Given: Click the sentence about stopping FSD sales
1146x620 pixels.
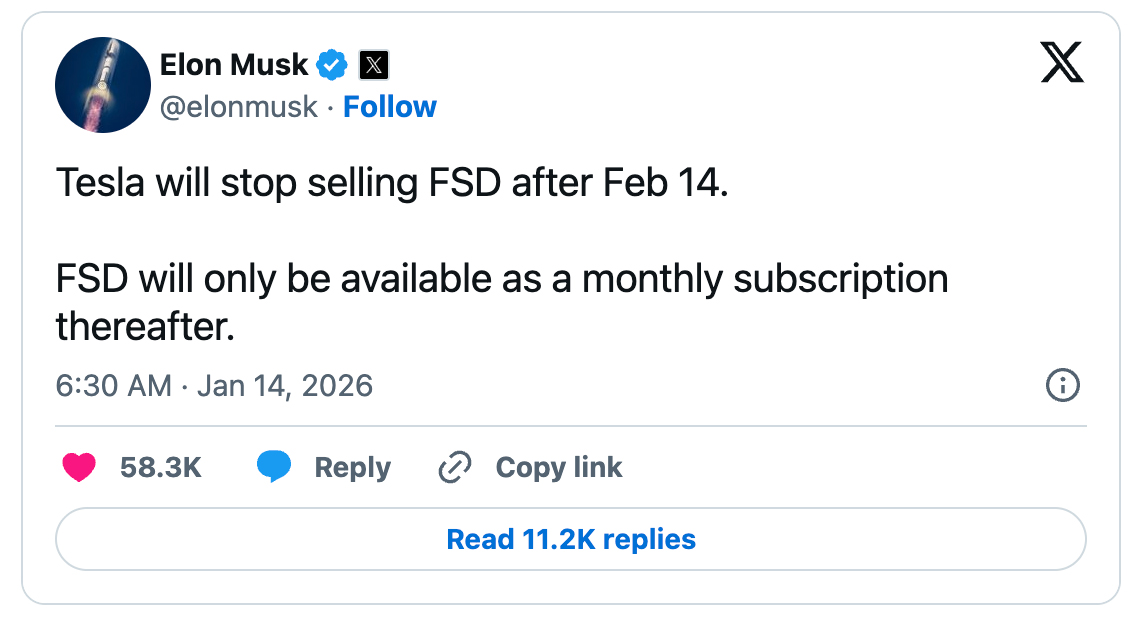Looking at the screenshot, I should pyautogui.click(x=392, y=183).
